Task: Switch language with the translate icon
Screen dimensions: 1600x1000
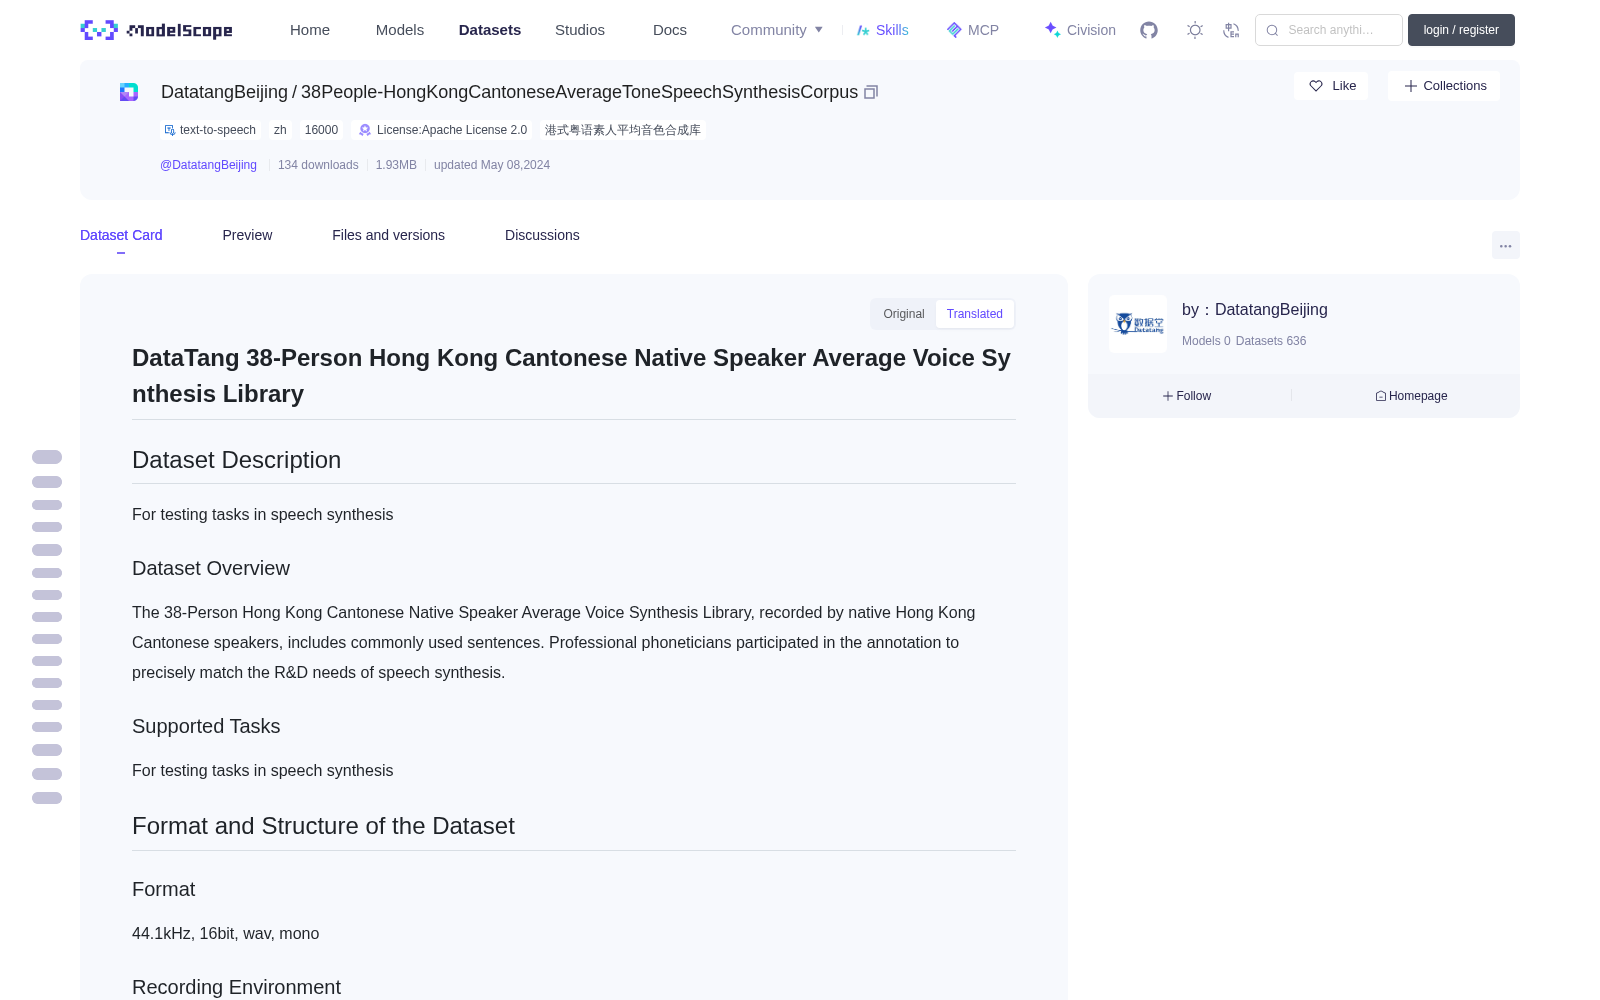Action: click(x=1232, y=30)
